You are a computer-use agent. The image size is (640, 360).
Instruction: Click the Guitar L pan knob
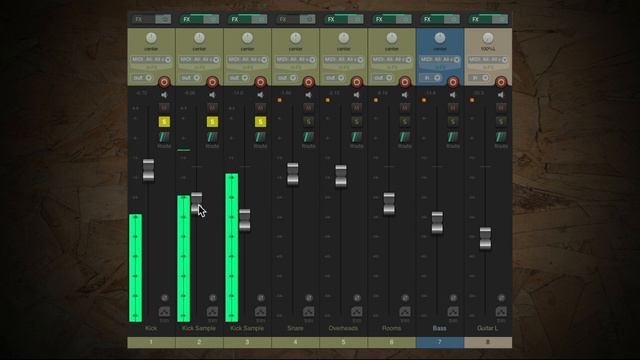(488, 38)
